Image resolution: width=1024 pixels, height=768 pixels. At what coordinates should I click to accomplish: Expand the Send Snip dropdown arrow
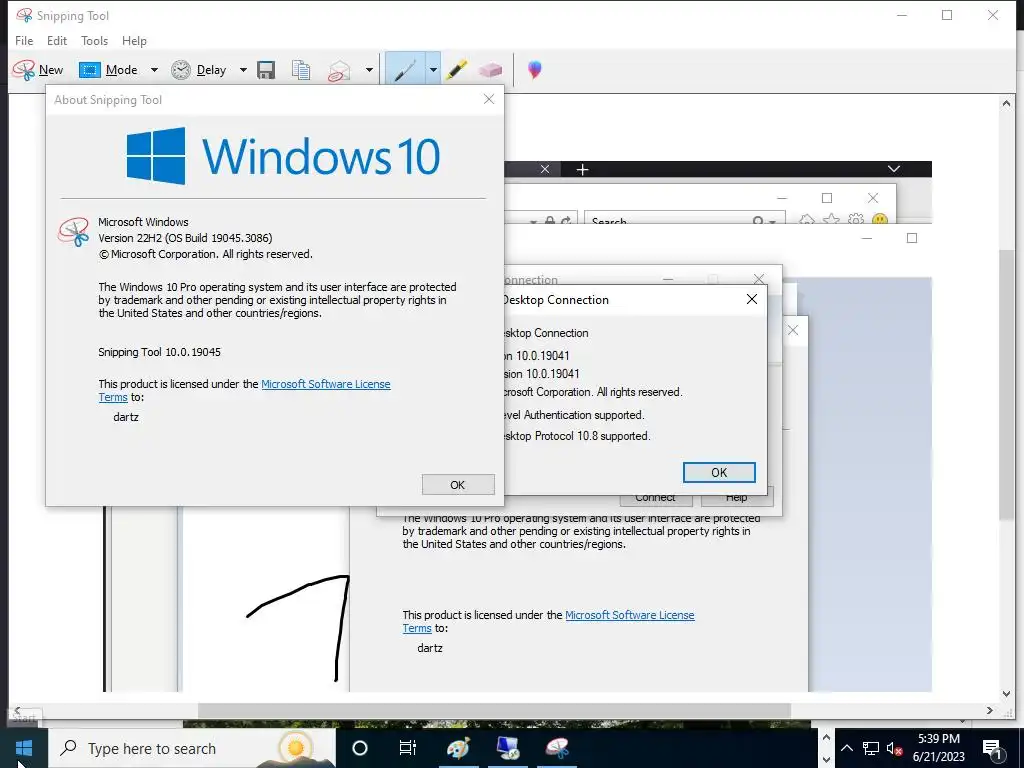click(x=369, y=70)
